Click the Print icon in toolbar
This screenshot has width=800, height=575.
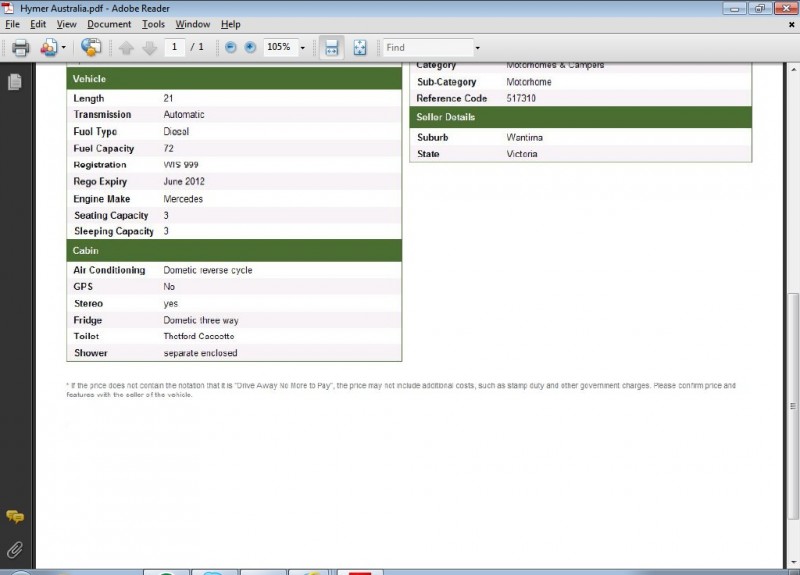pyautogui.click(x=20, y=47)
